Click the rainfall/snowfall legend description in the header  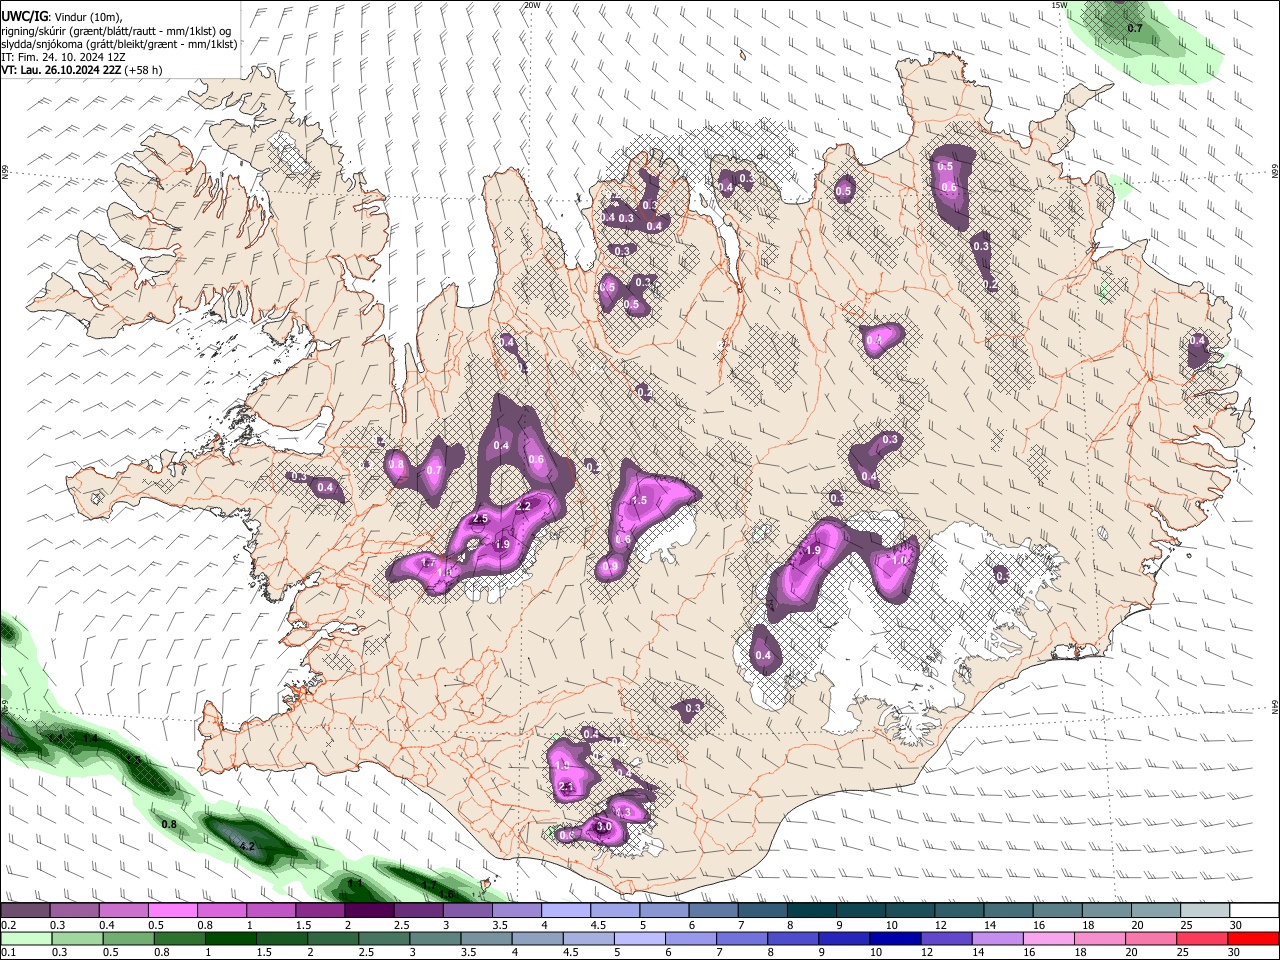[x=119, y=37]
